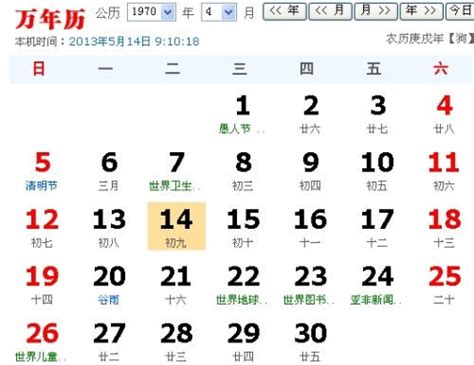Open the month dropdown showing 4
This screenshot has width=474, height=365.
pos(219,12)
